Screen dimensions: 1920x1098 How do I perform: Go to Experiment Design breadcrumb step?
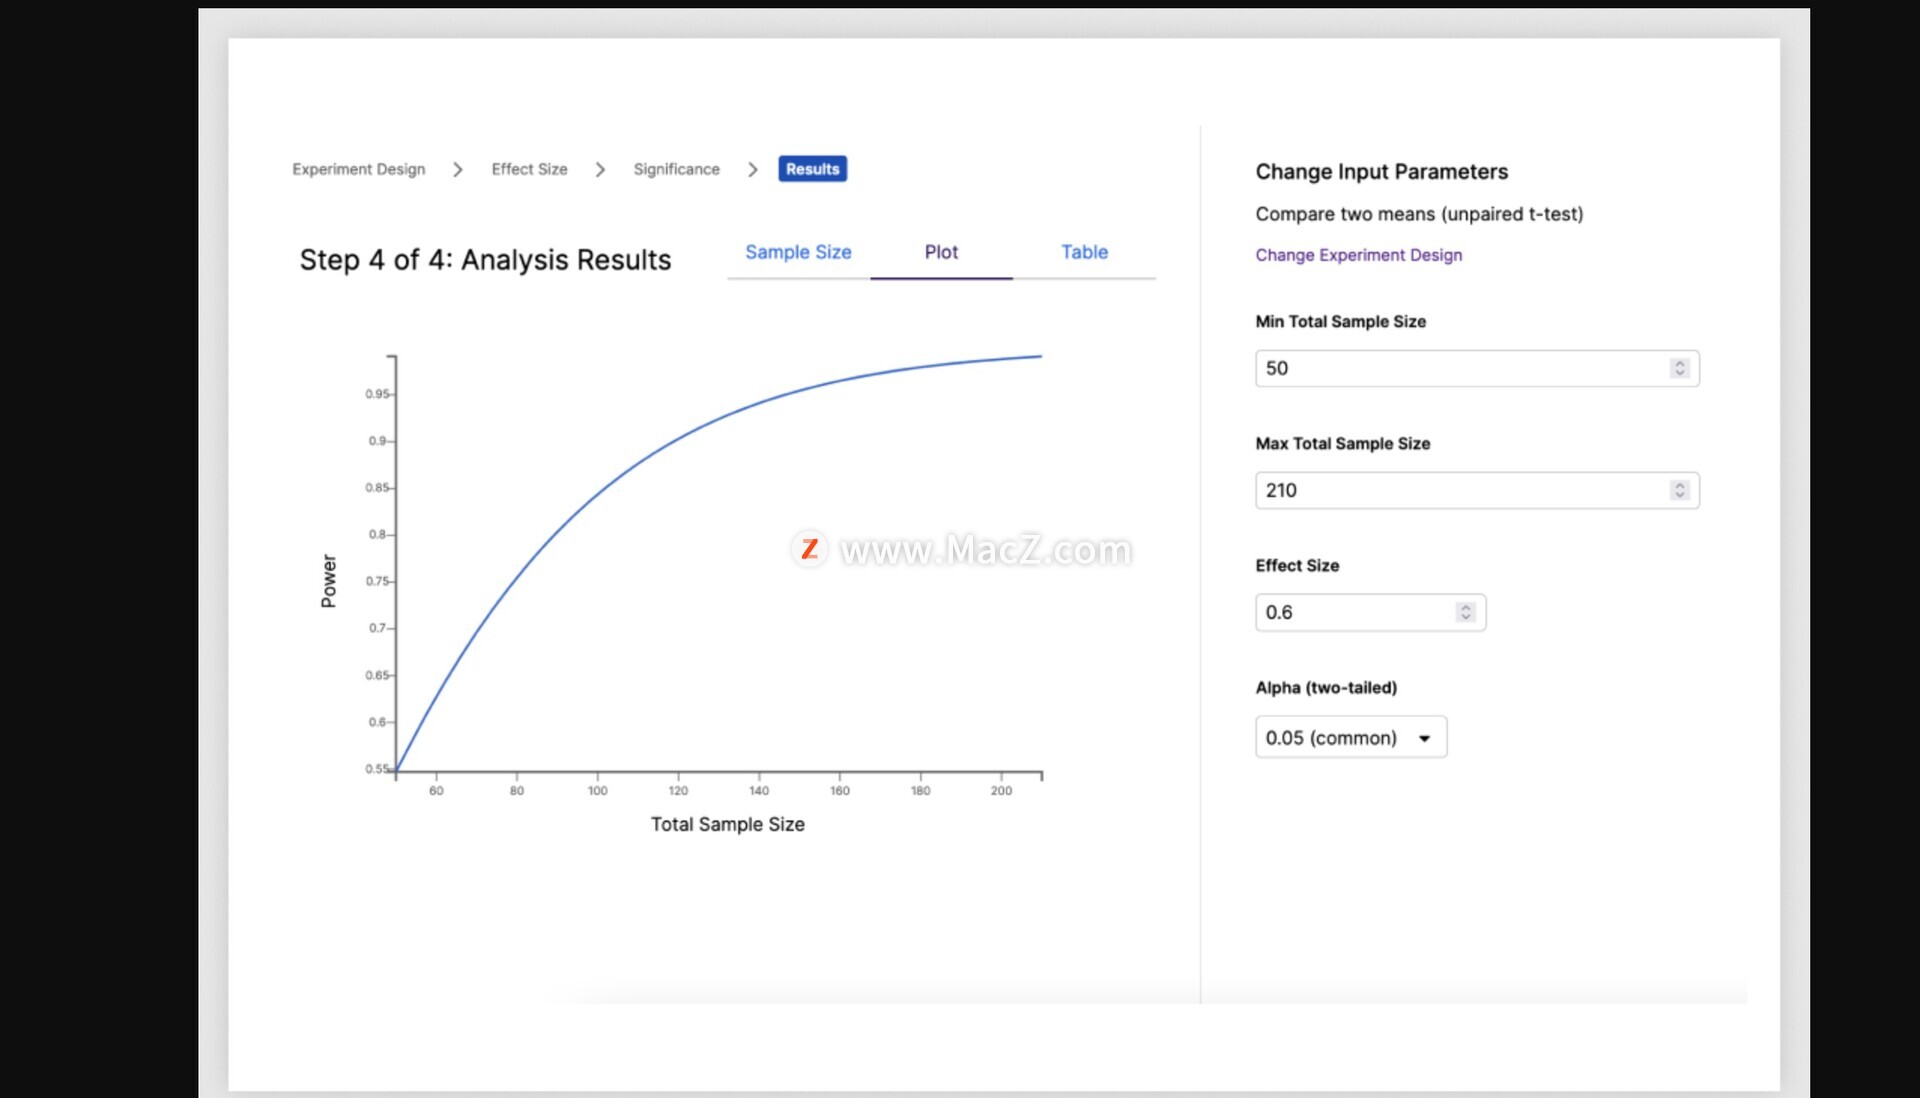(x=358, y=169)
